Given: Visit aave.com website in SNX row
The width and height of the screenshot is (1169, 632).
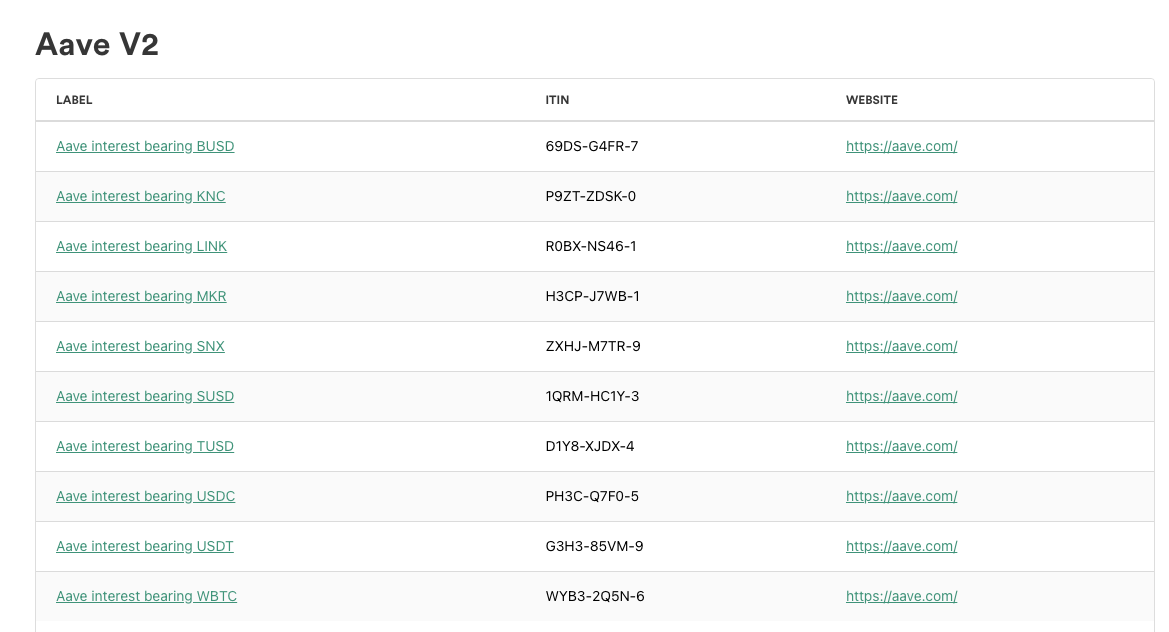Looking at the screenshot, I should coord(901,346).
